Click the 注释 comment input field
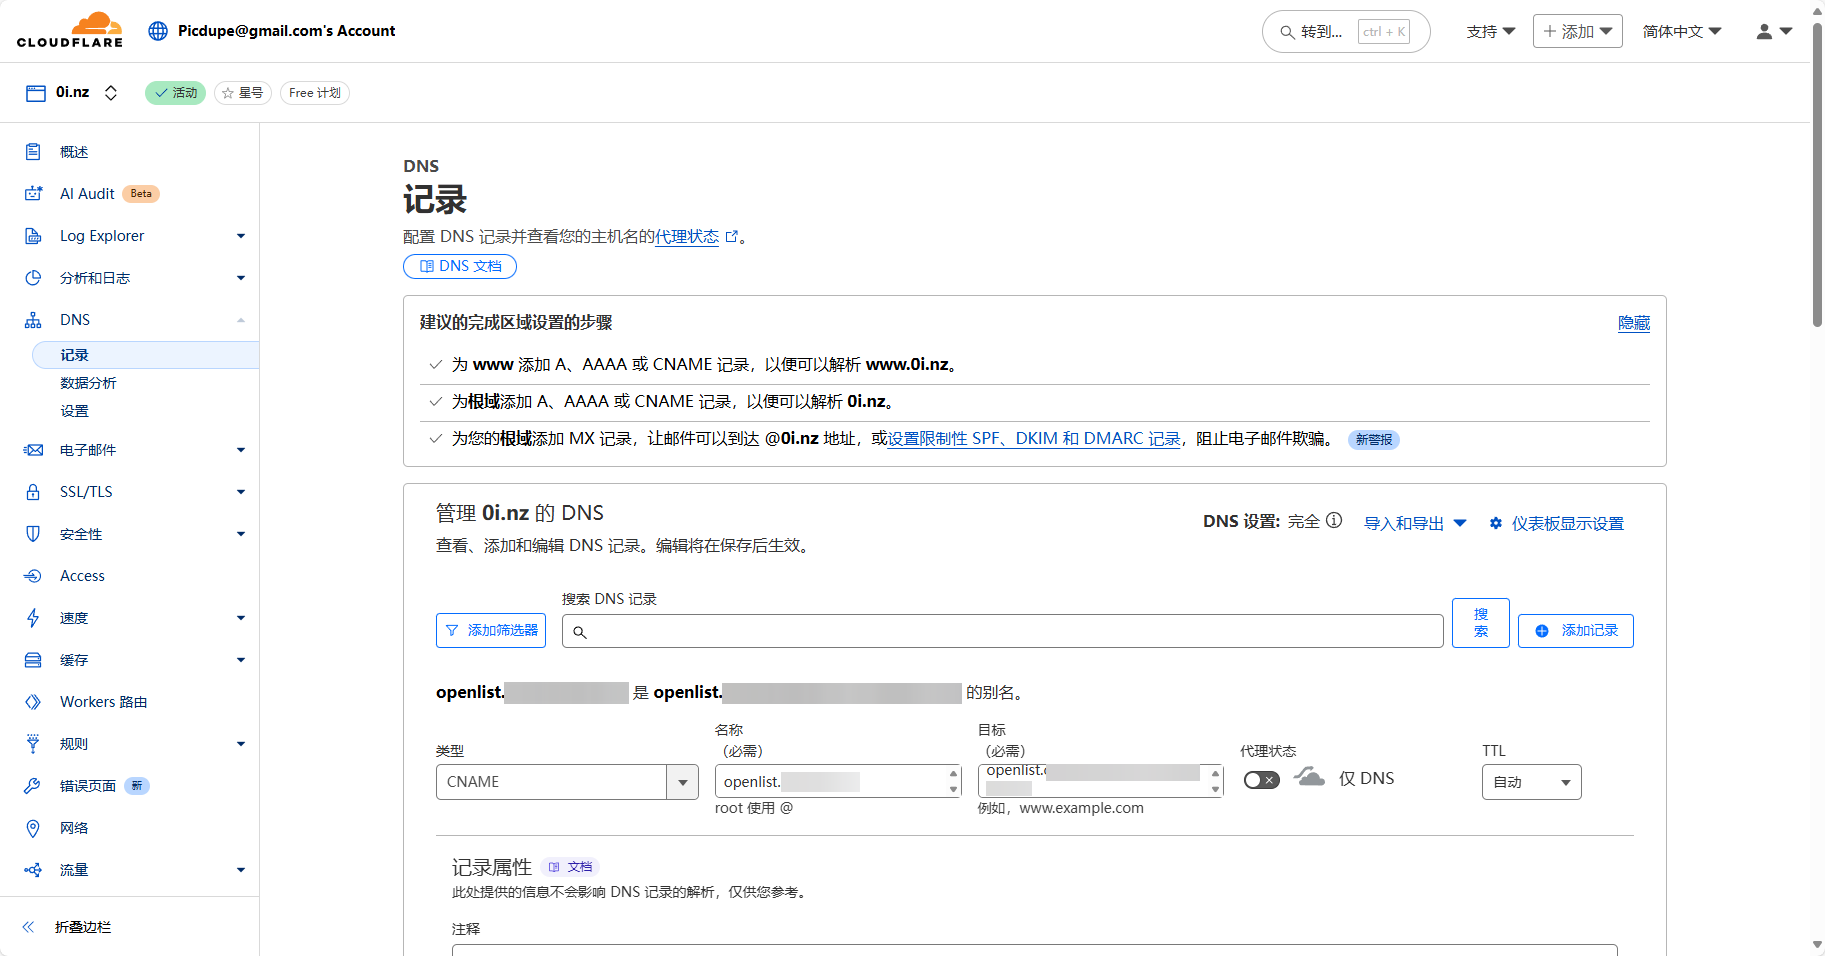1825x956 pixels. (1034, 950)
